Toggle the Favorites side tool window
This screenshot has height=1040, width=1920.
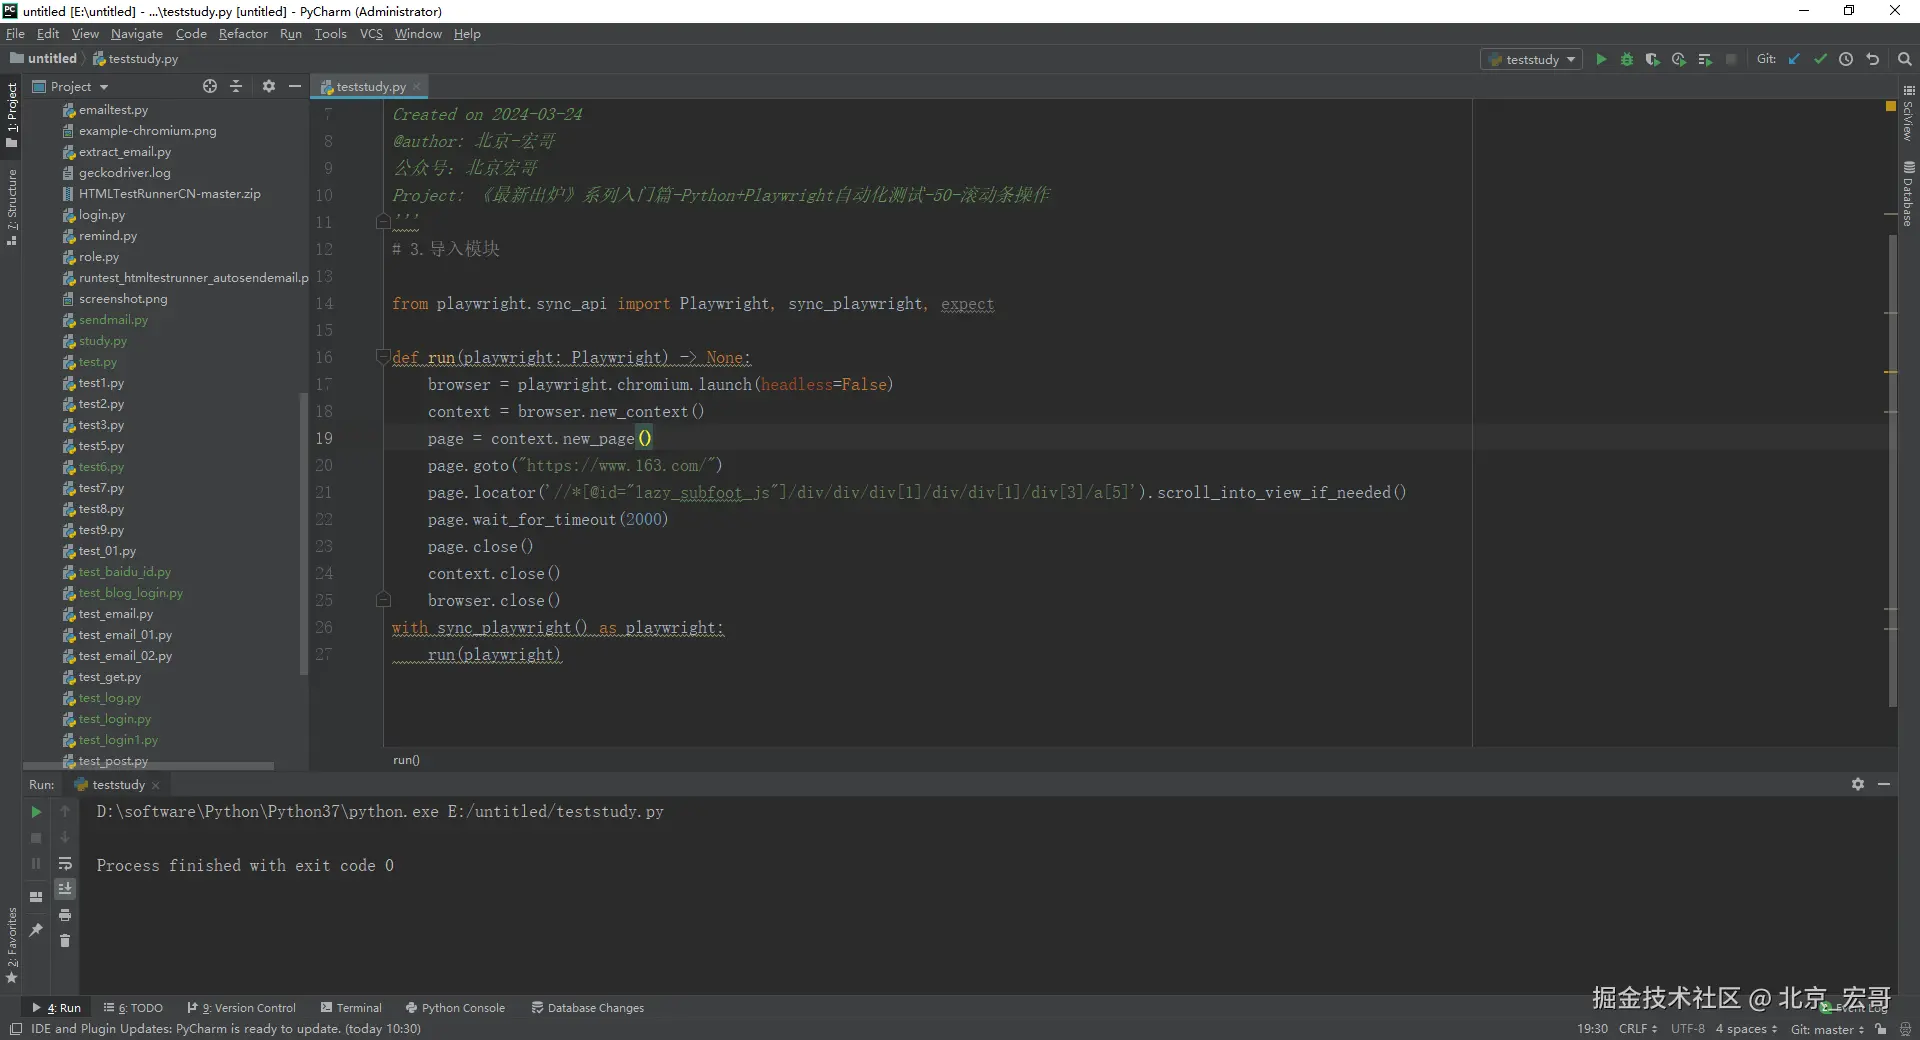12,945
